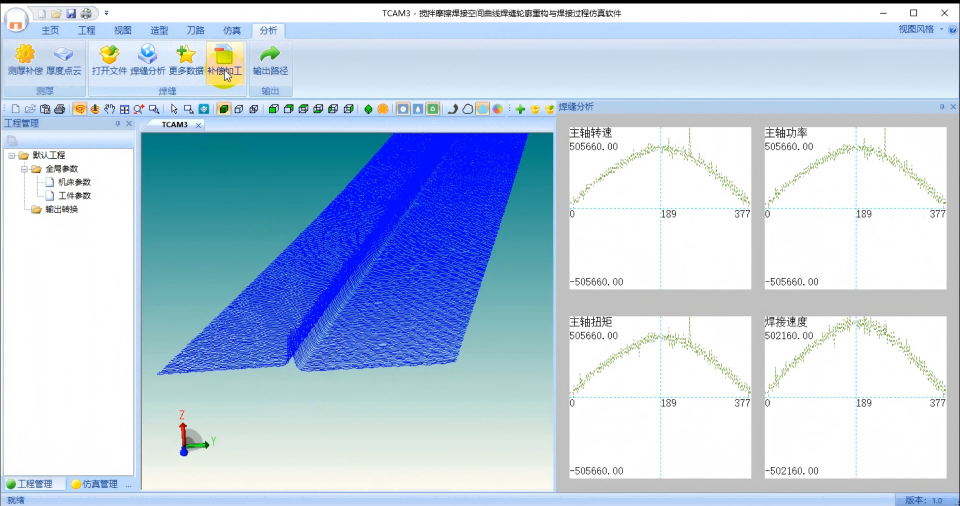The height and width of the screenshot is (506, 960).
Task: Select the arrow pointer selection tool
Action: tap(174, 109)
